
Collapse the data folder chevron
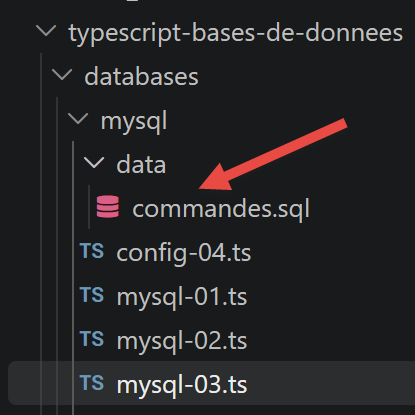[94, 163]
